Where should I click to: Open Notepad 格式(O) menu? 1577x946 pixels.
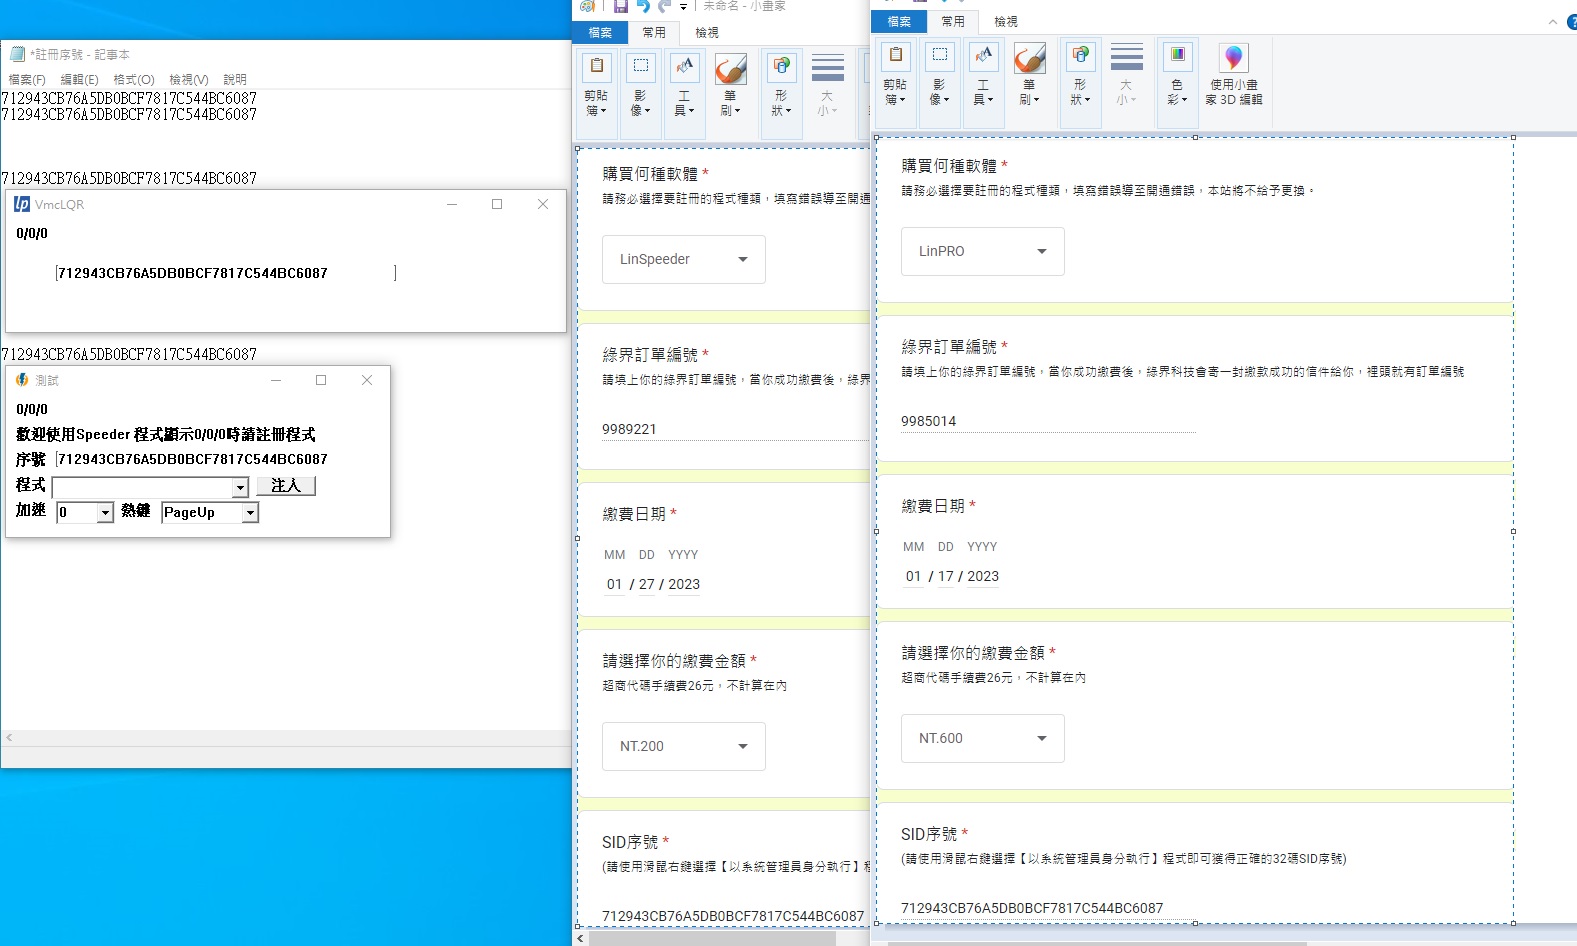point(134,79)
